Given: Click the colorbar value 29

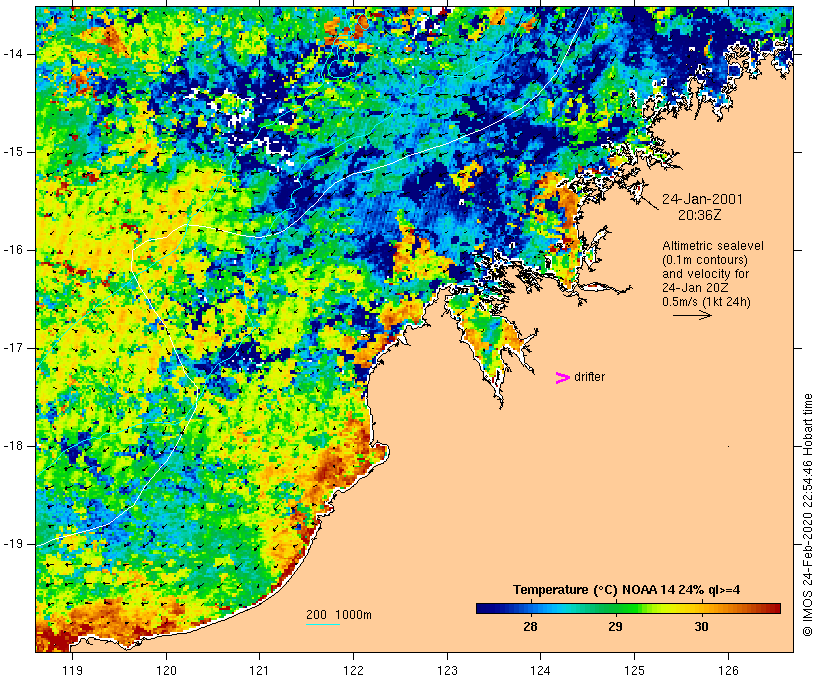Looking at the screenshot, I should click(x=616, y=627).
